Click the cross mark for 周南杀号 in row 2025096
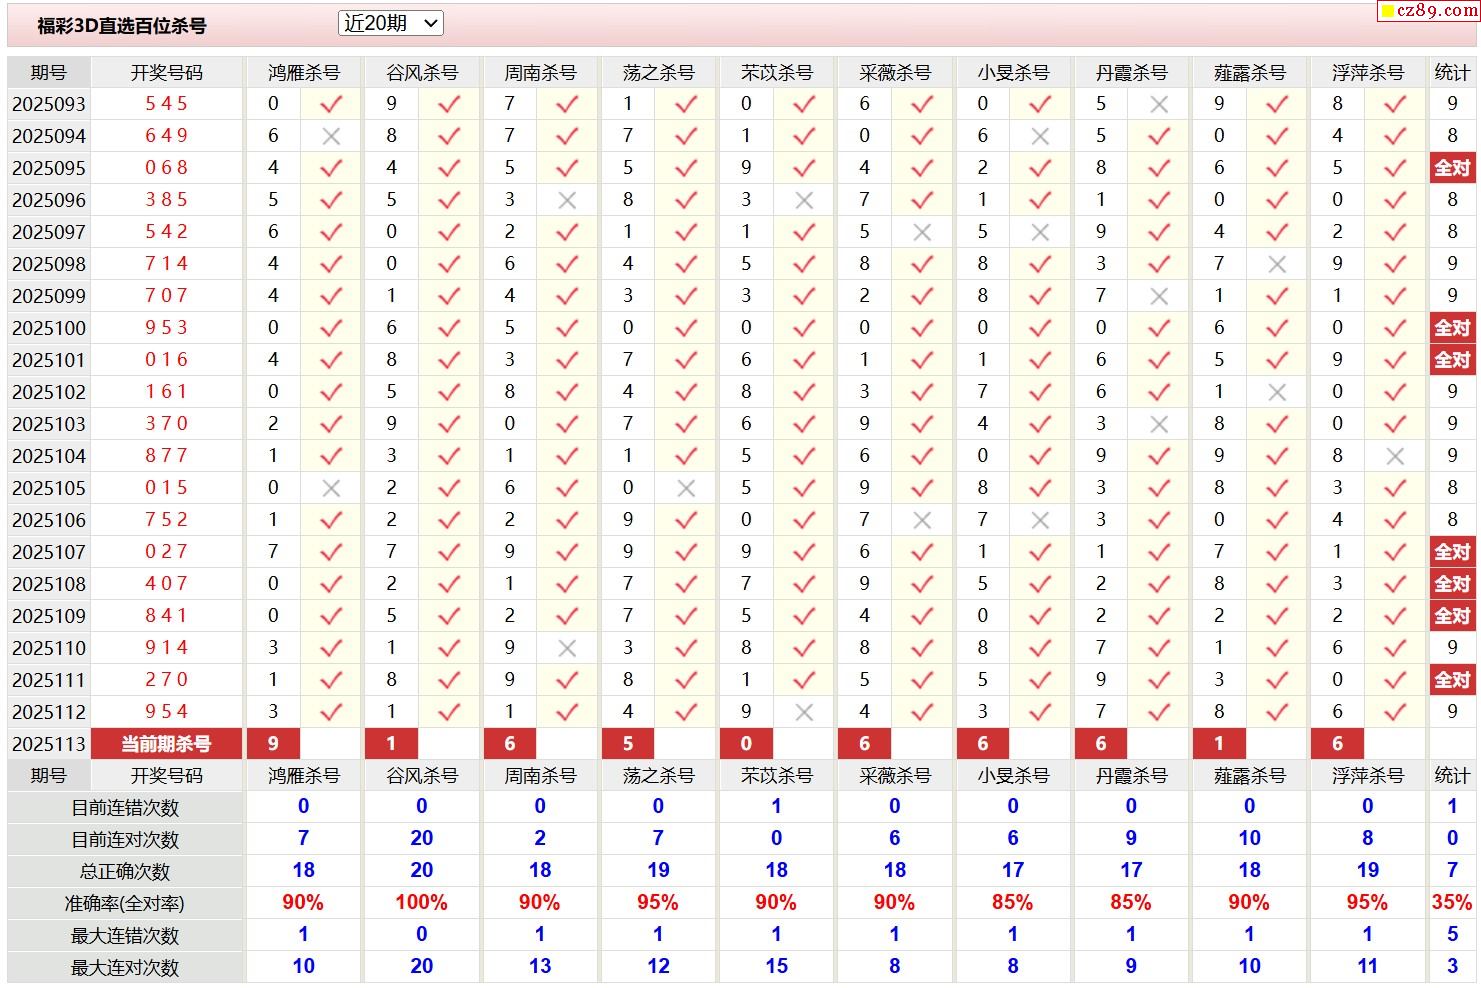 567,200
